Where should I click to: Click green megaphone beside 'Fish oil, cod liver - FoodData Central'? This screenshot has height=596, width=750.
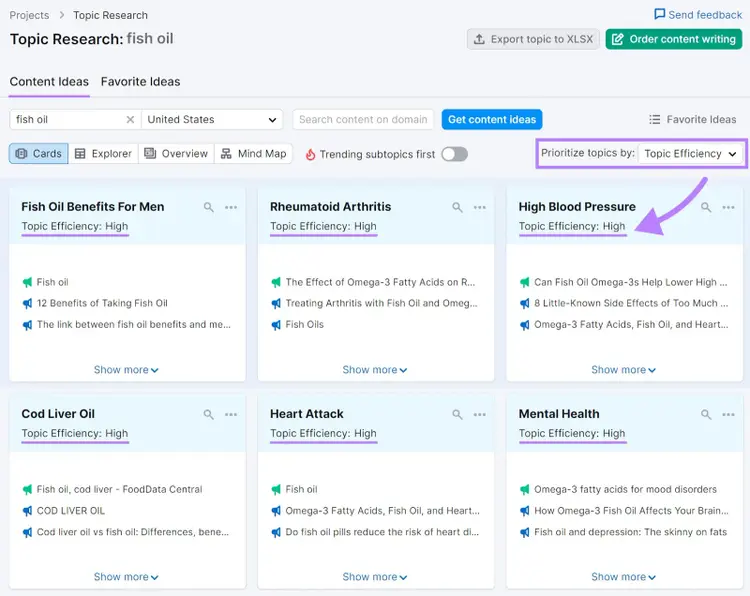27,489
